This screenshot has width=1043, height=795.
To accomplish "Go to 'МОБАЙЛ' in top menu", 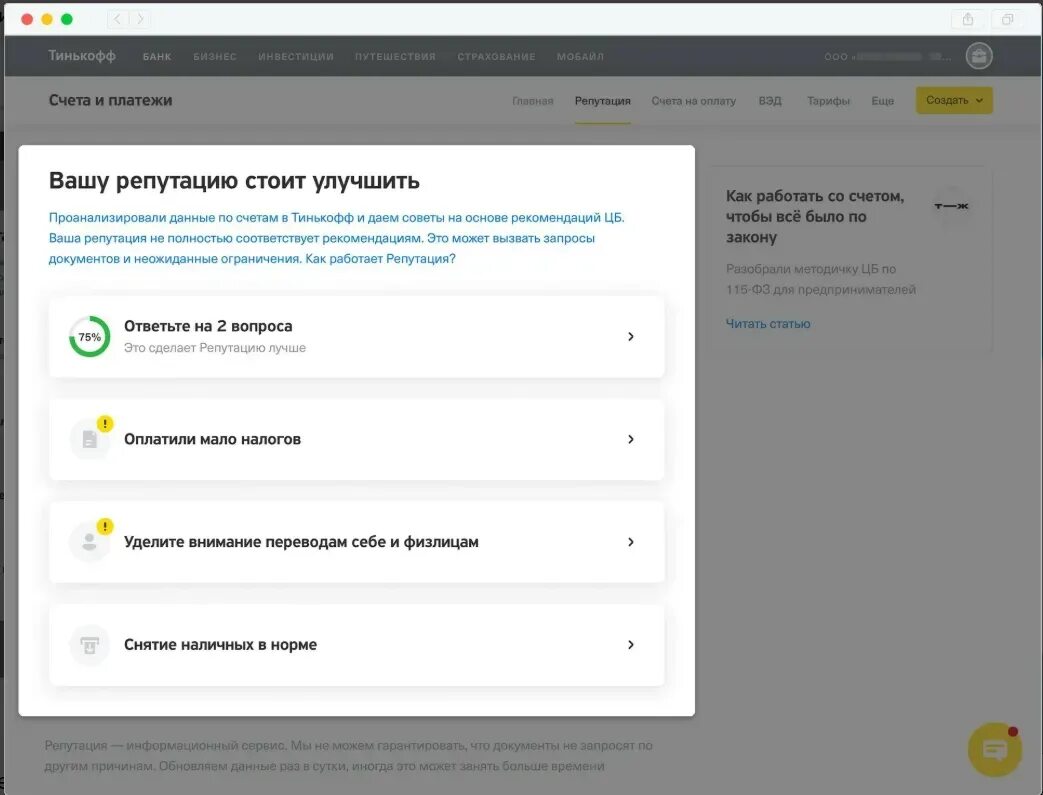I will tap(580, 57).
